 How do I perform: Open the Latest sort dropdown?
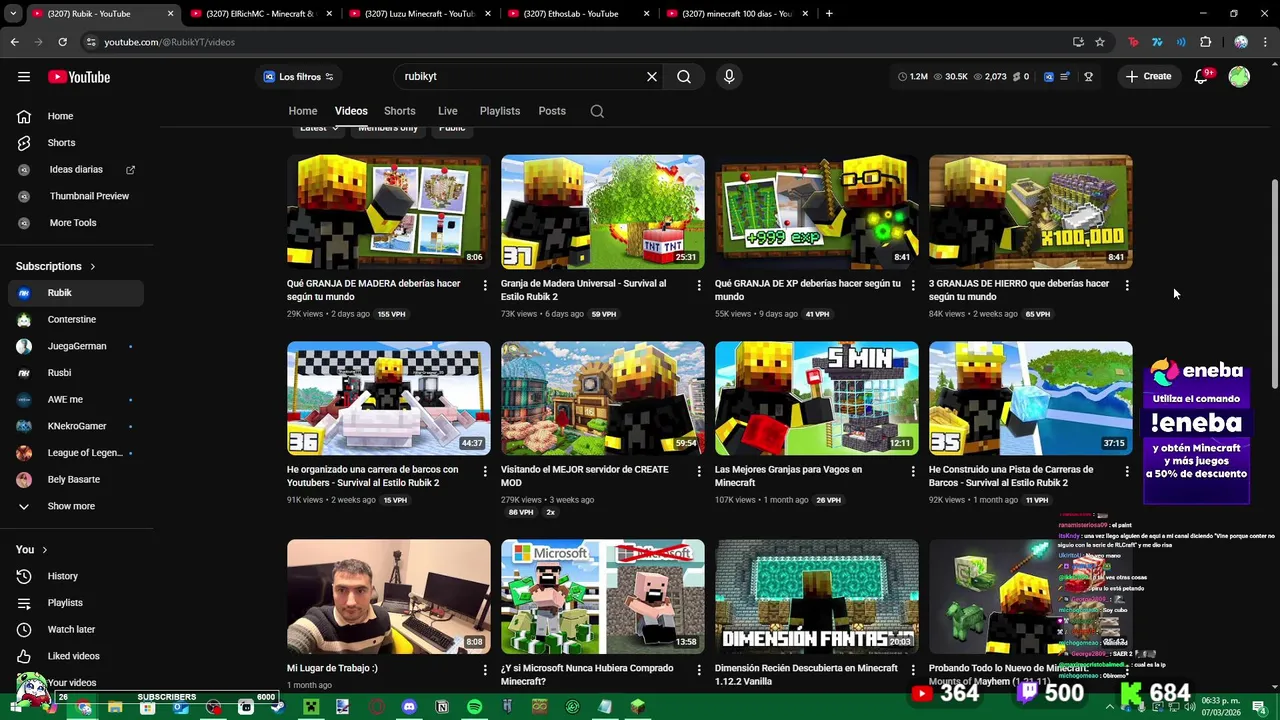pyautogui.click(x=320, y=128)
